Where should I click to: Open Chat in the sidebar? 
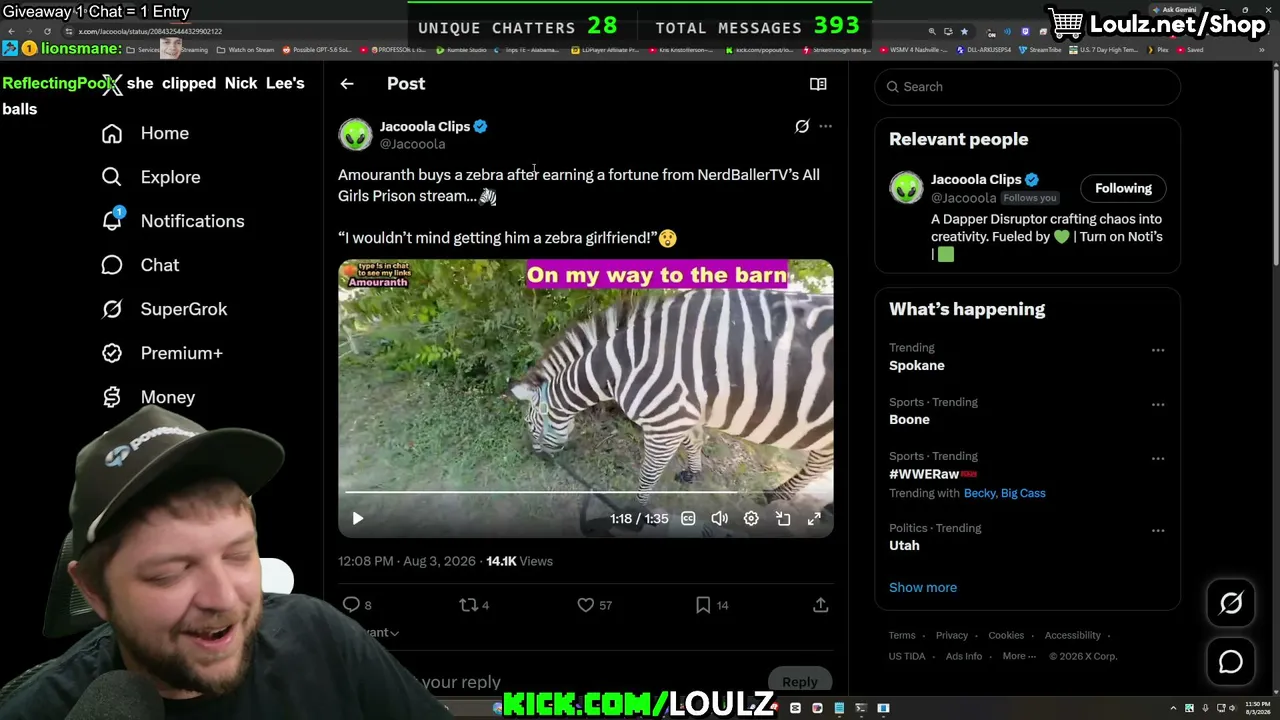click(160, 265)
